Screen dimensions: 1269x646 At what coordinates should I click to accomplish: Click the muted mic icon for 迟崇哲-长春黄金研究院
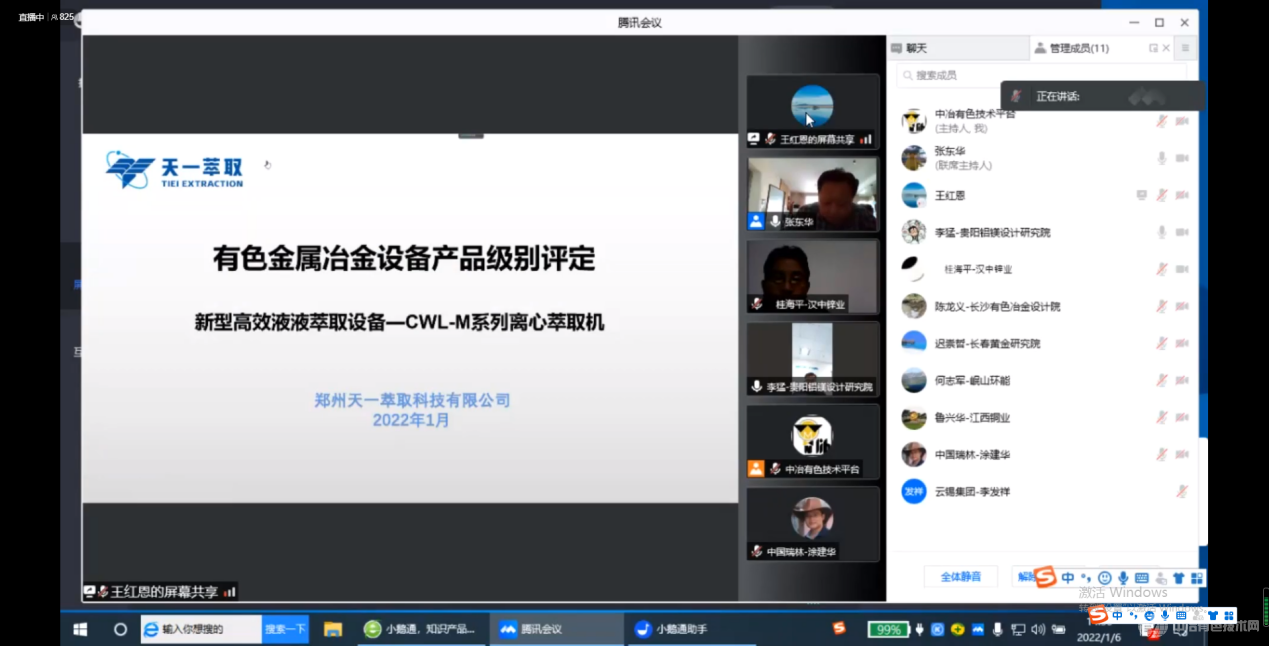(1161, 343)
